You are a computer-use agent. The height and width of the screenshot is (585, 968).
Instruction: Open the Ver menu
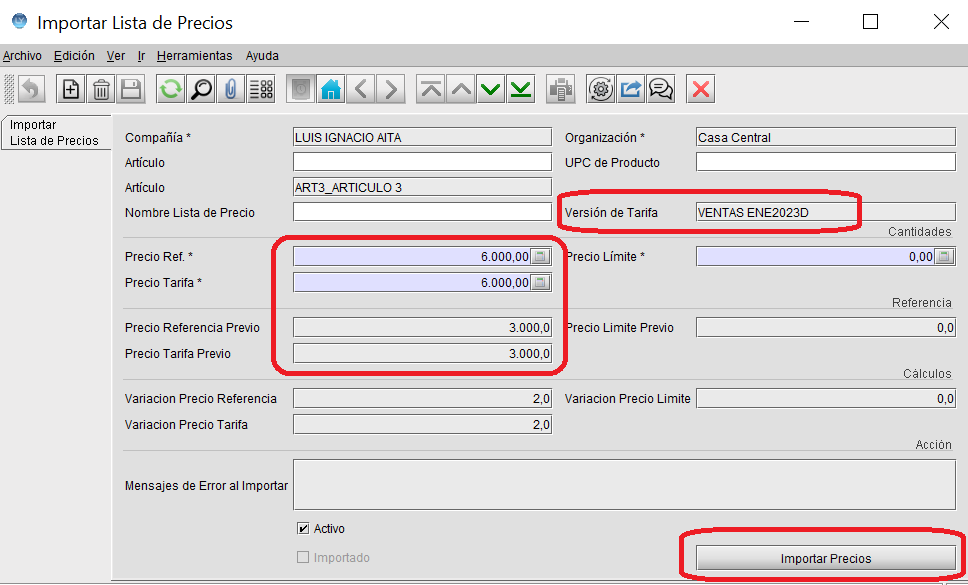click(x=116, y=56)
